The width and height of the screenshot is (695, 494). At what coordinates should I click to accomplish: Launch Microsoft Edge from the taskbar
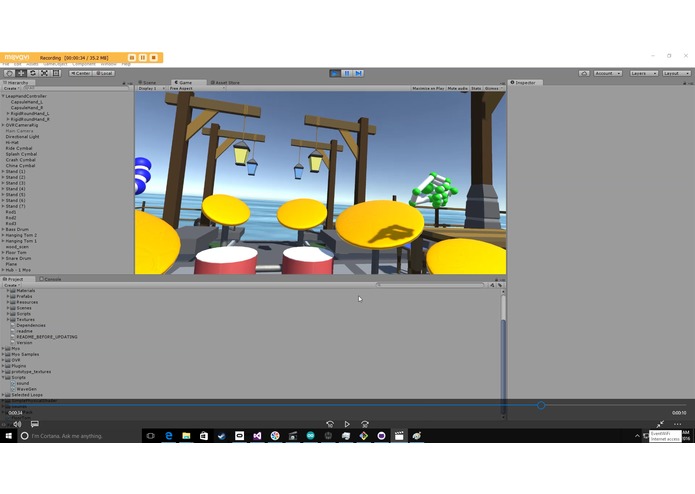click(x=168, y=436)
